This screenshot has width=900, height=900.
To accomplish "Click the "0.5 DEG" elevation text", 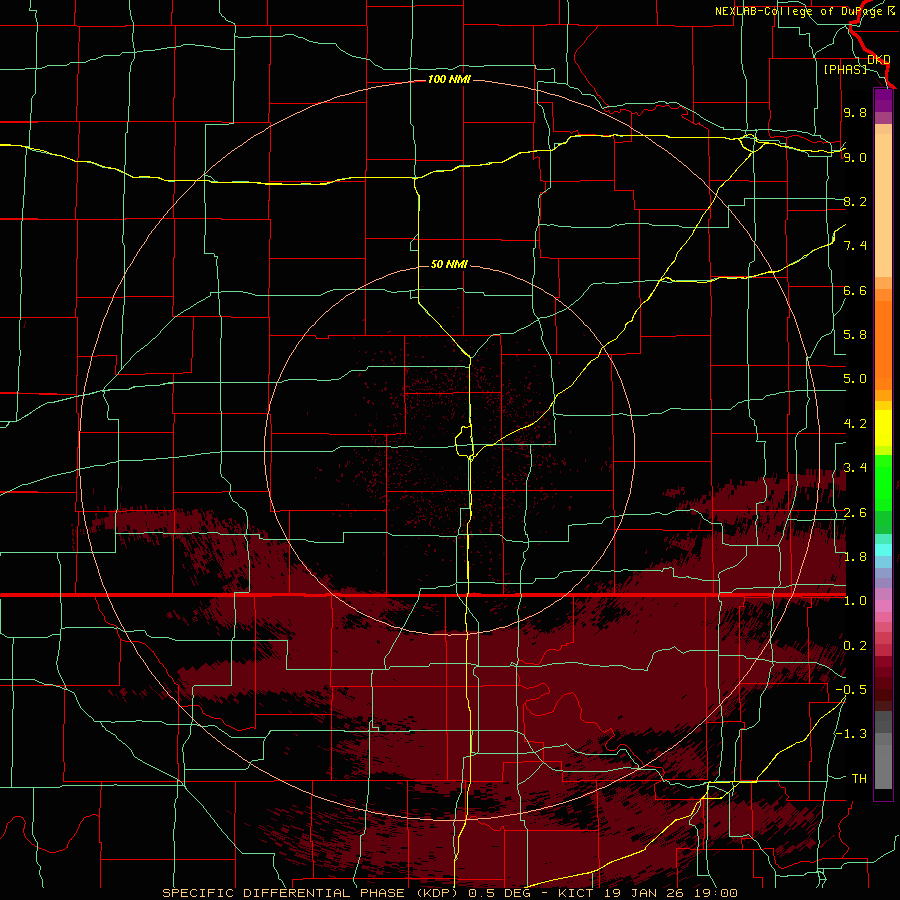I will tap(500, 893).
